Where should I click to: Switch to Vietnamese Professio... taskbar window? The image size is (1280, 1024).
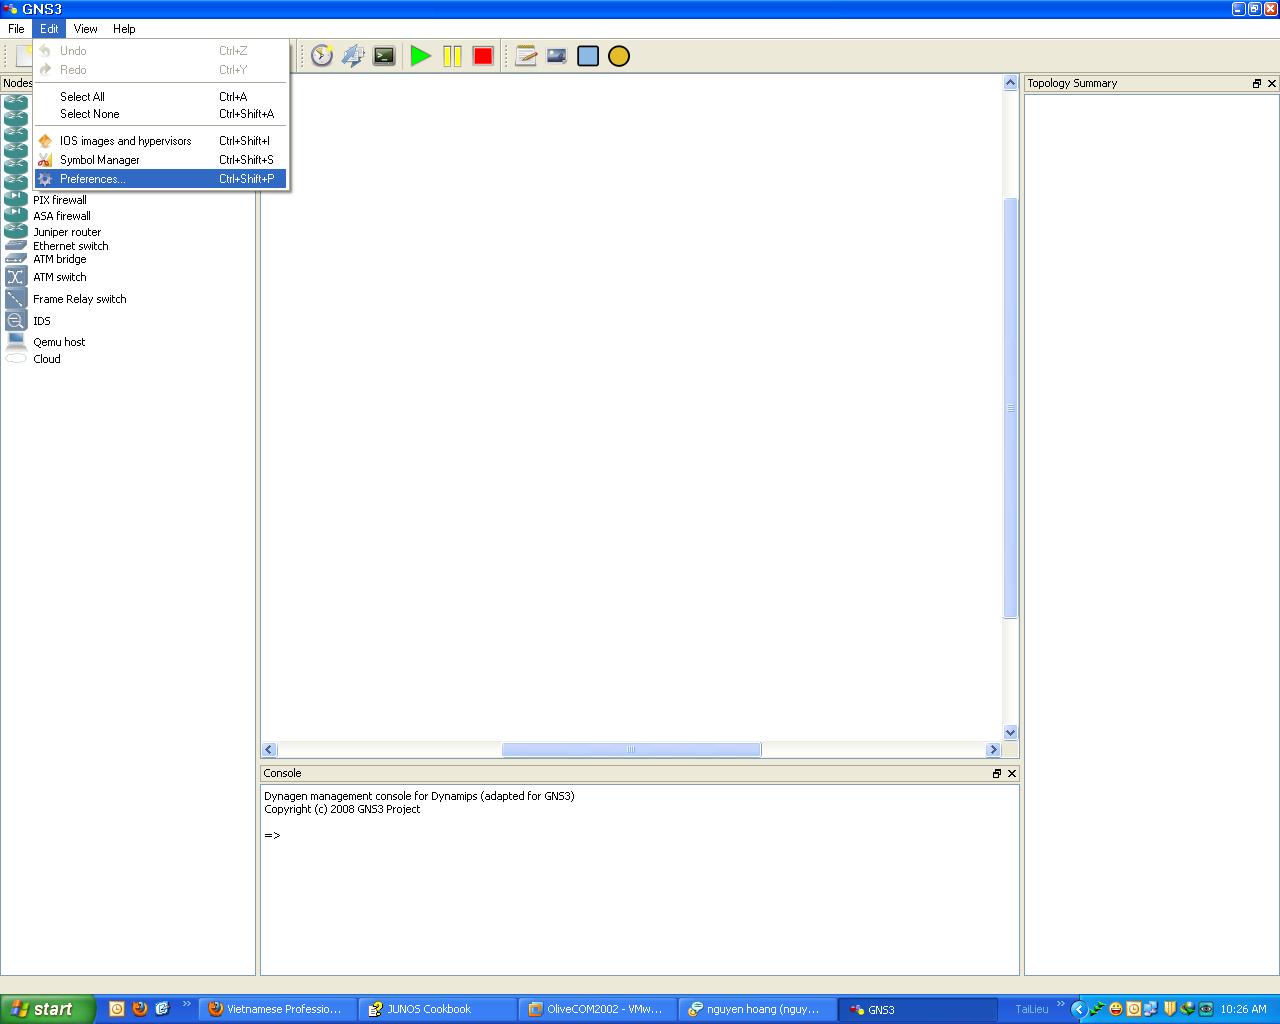[277, 1009]
